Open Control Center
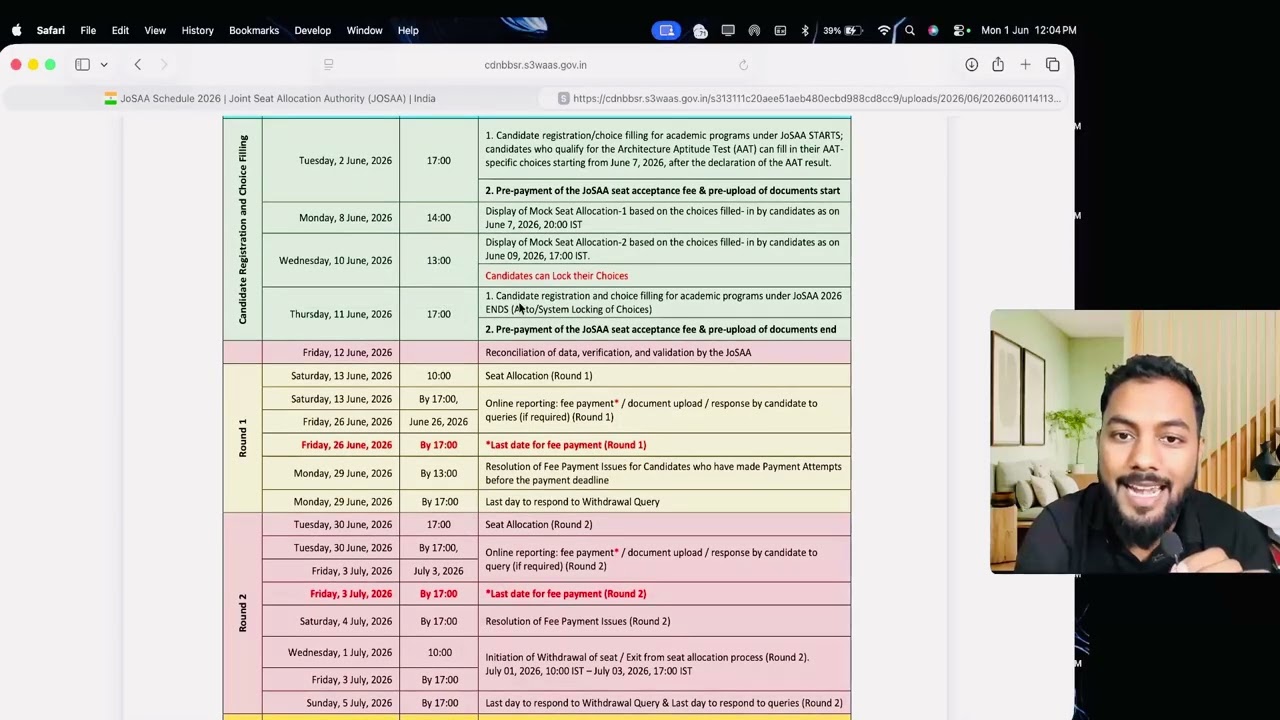This screenshot has width=1280, height=720. 960,30
